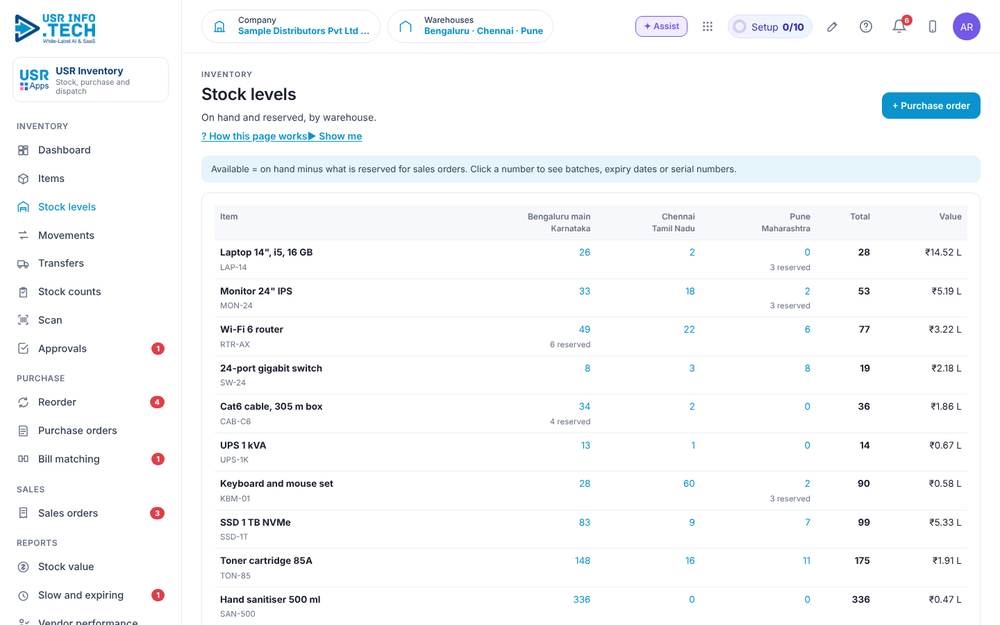Viewport: 1000px width, 625px height.
Task: Click Pune quantity 11 for Toner cartridge
Action: coord(806,561)
